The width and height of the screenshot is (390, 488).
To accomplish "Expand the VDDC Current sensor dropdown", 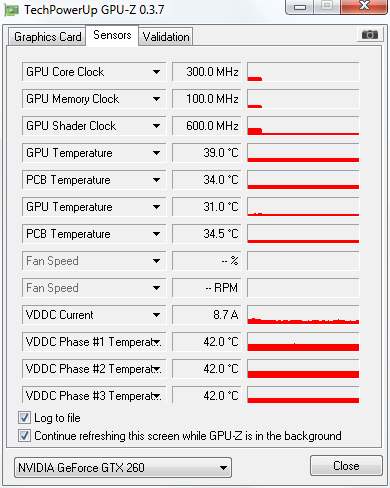I will coord(156,315).
